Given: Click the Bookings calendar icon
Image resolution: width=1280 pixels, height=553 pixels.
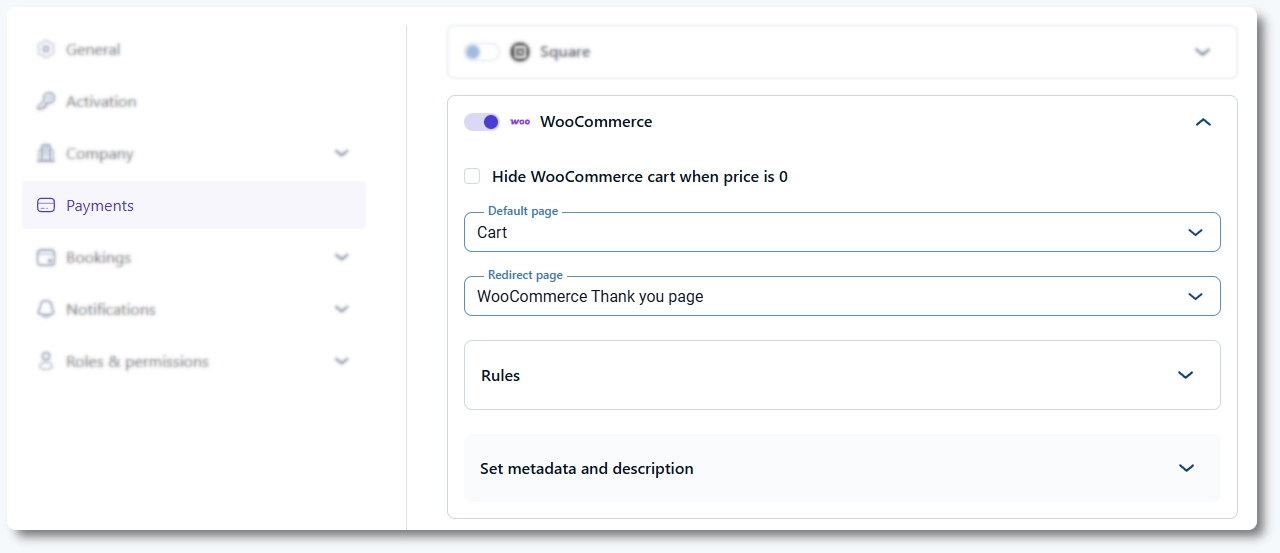Looking at the screenshot, I should click(45, 257).
